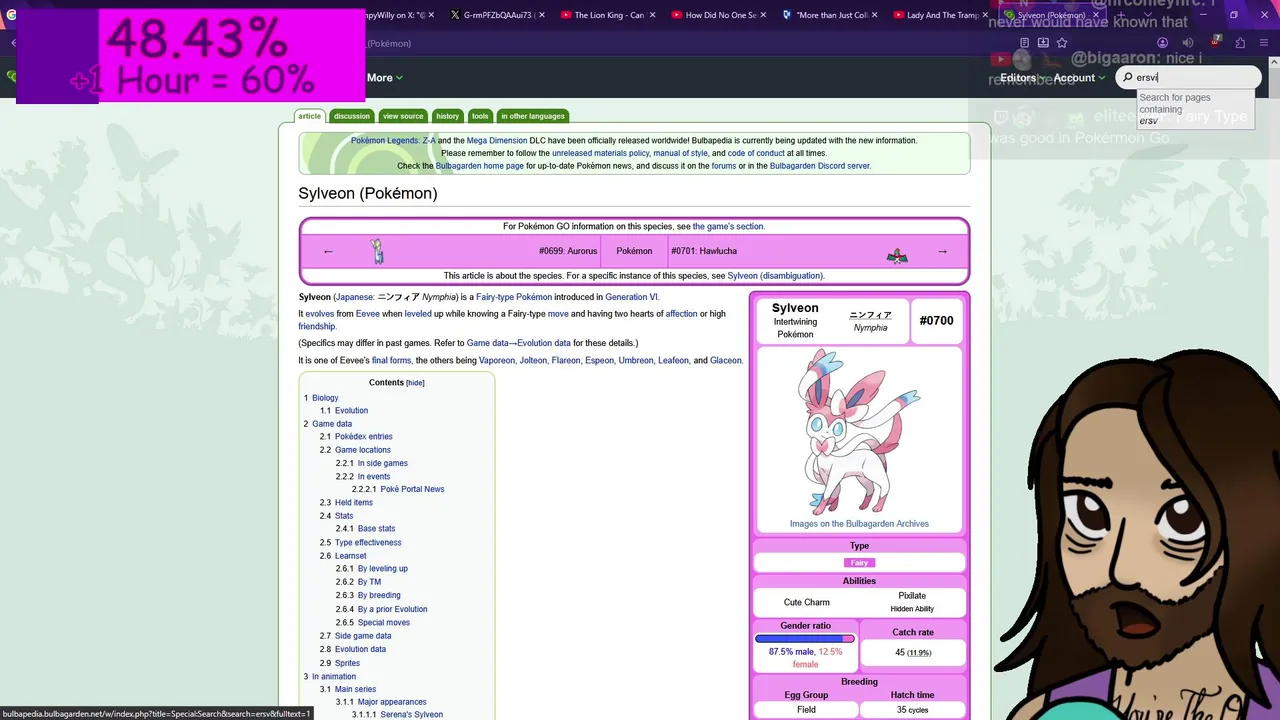Click the Gender ratio bar
This screenshot has height=720, width=1280.
[805, 638]
